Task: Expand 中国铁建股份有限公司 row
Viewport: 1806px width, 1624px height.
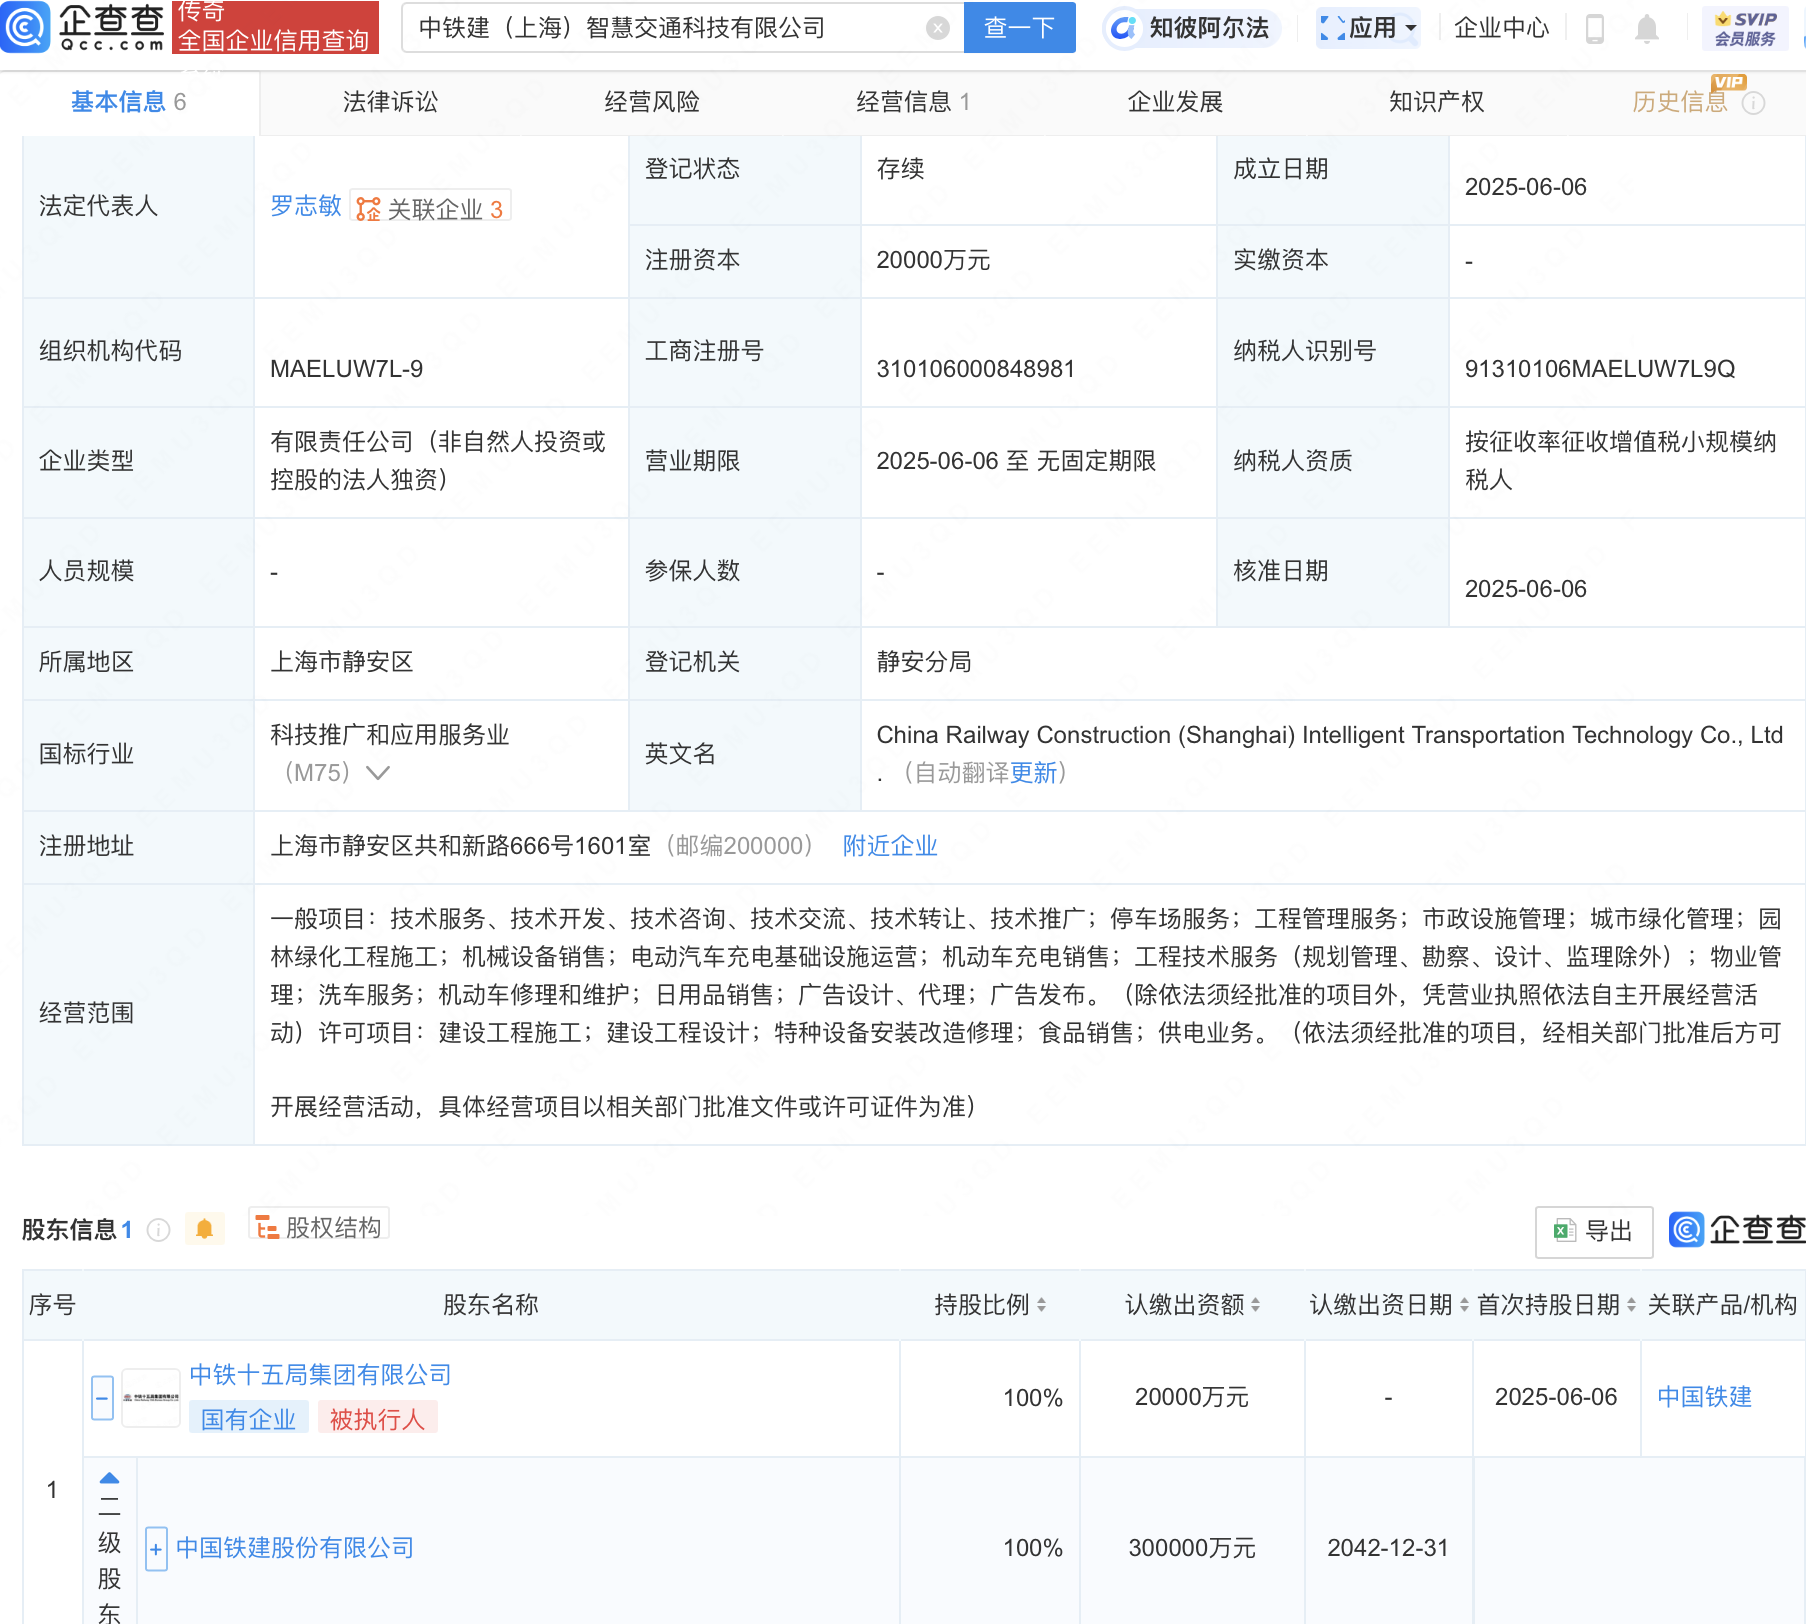Action: [x=156, y=1549]
